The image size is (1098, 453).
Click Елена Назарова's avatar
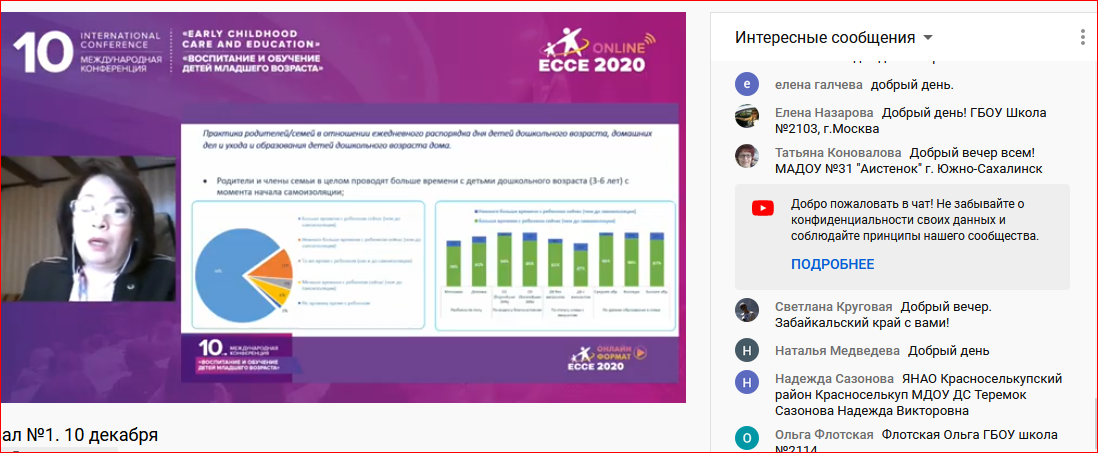747,116
